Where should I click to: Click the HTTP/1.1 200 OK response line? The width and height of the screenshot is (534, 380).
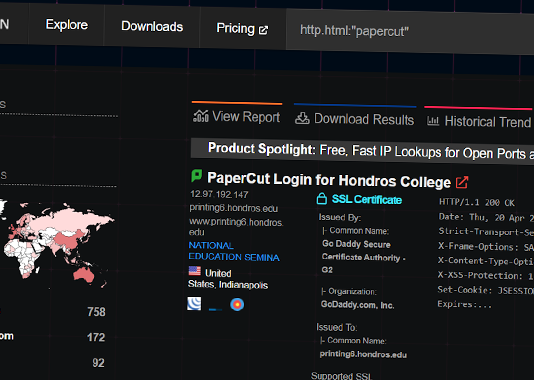[477, 203]
